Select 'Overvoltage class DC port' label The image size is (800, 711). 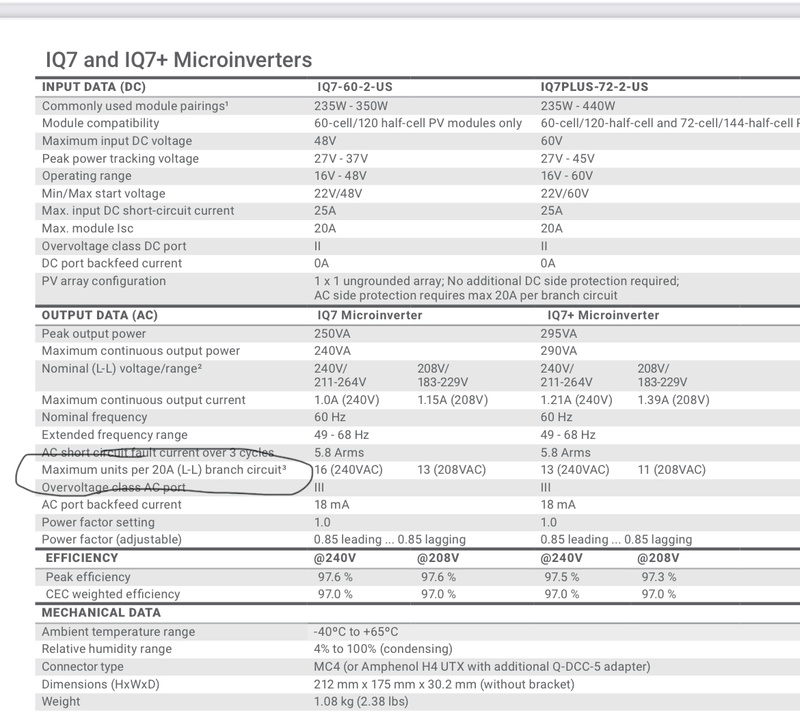114,246
